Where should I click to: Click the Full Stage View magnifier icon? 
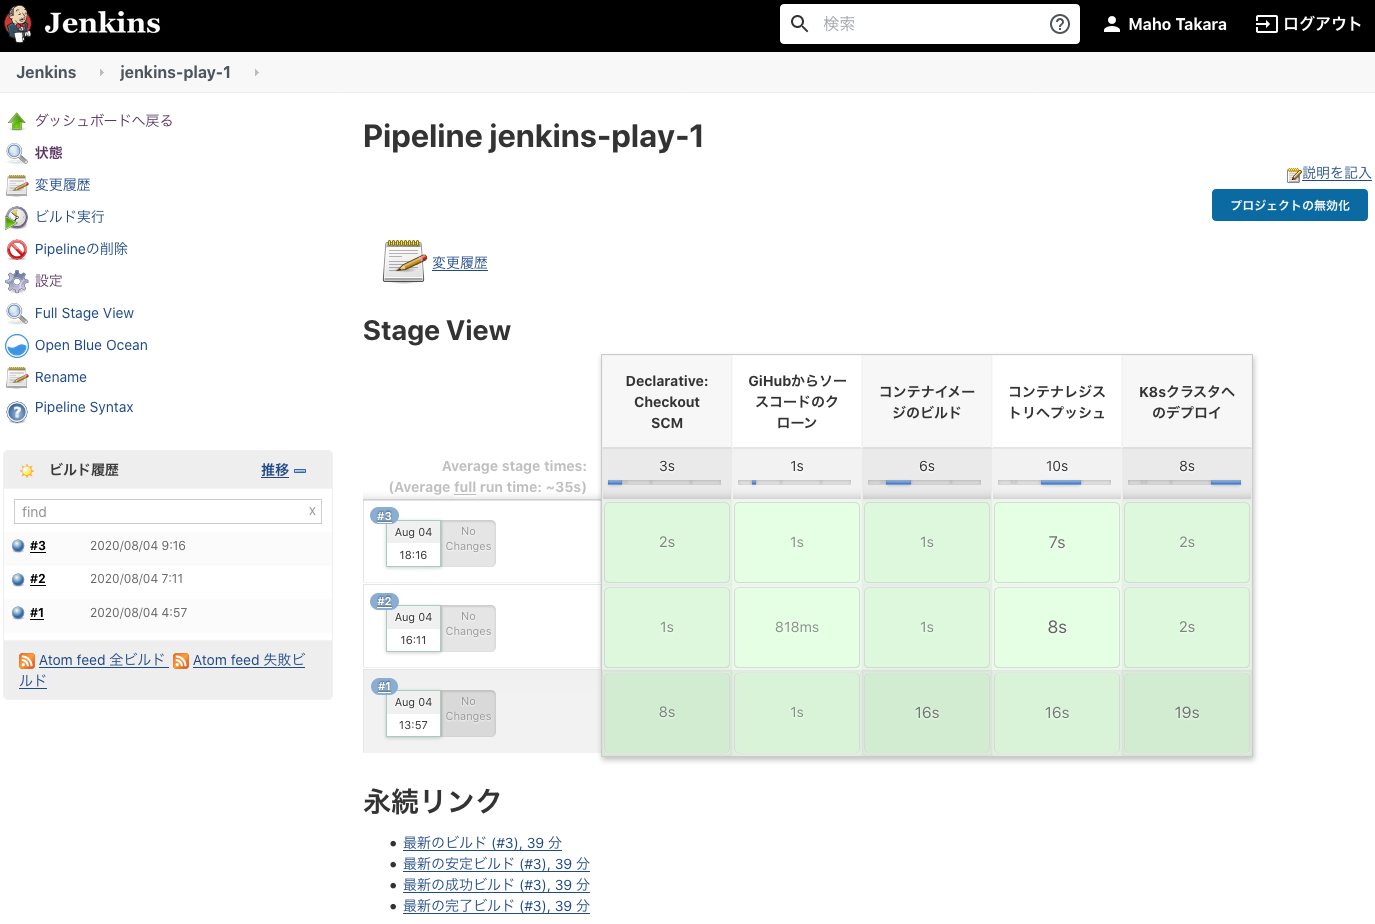17,313
